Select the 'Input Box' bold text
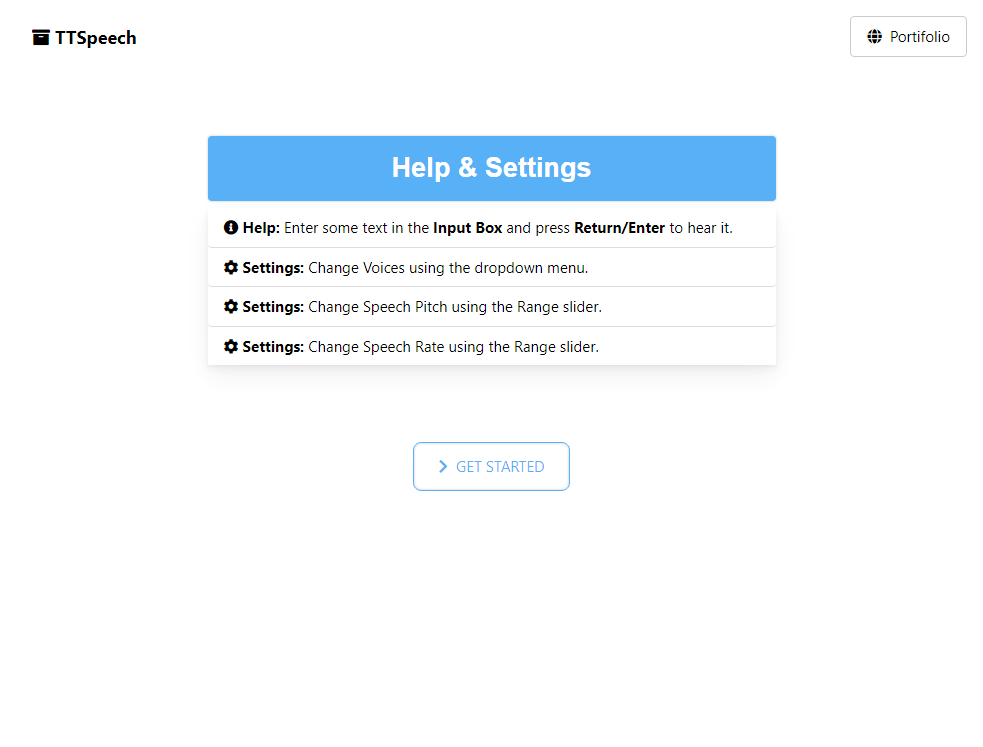The height and width of the screenshot is (747, 983). coord(468,228)
